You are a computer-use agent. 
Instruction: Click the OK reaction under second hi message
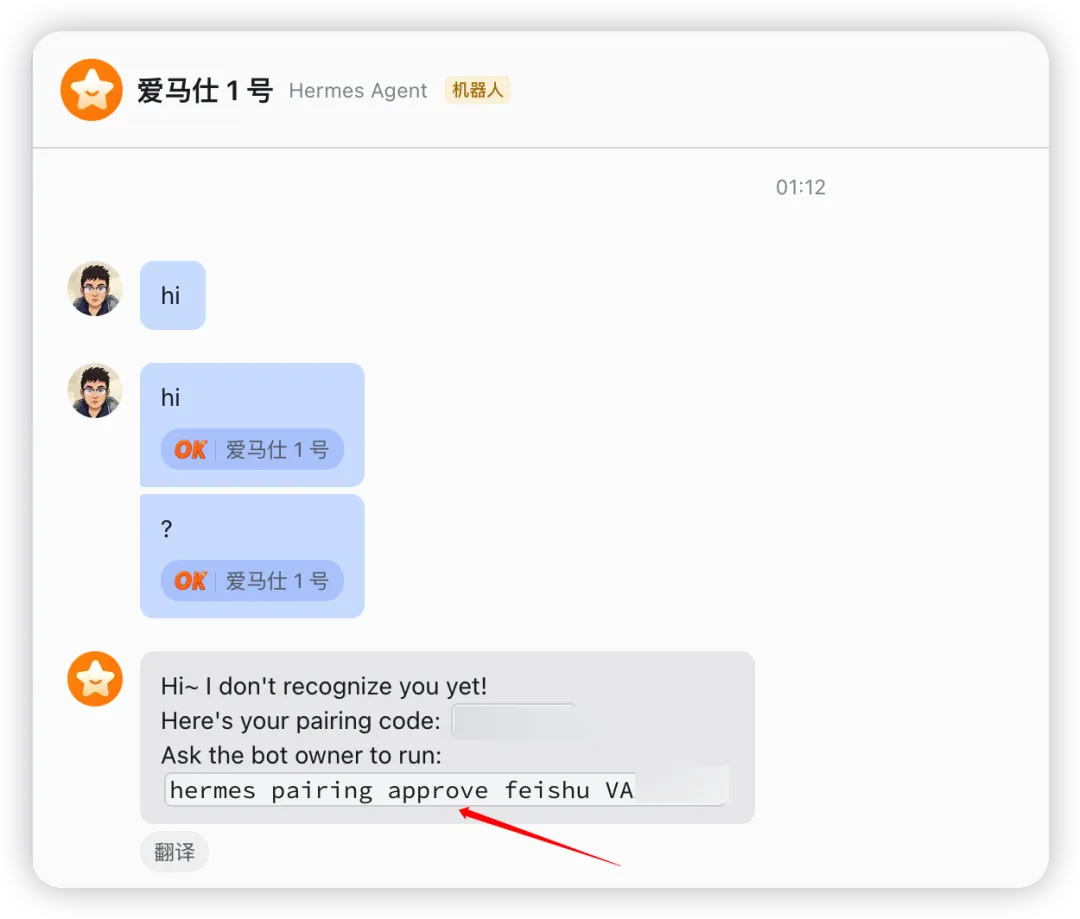tap(191, 450)
